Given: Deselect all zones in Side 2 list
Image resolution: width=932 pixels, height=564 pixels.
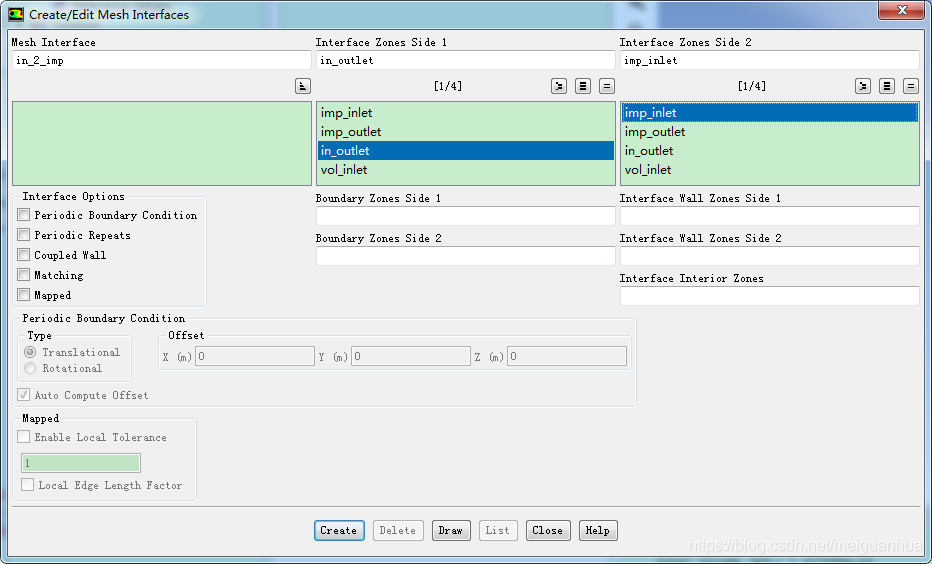Looking at the screenshot, I should [x=911, y=86].
